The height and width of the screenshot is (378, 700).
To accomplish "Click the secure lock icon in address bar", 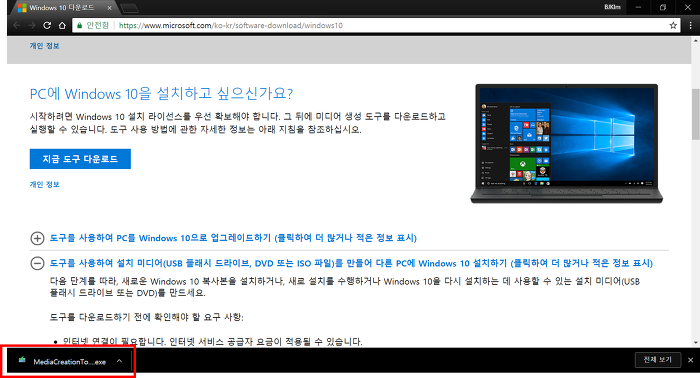I will tap(79, 25).
